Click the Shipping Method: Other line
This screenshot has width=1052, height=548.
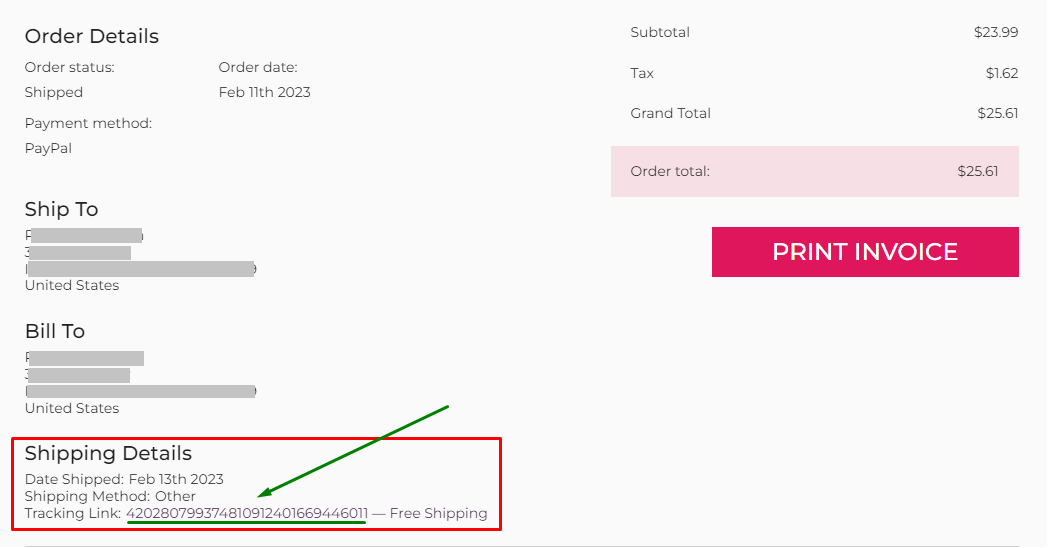[x=110, y=496]
